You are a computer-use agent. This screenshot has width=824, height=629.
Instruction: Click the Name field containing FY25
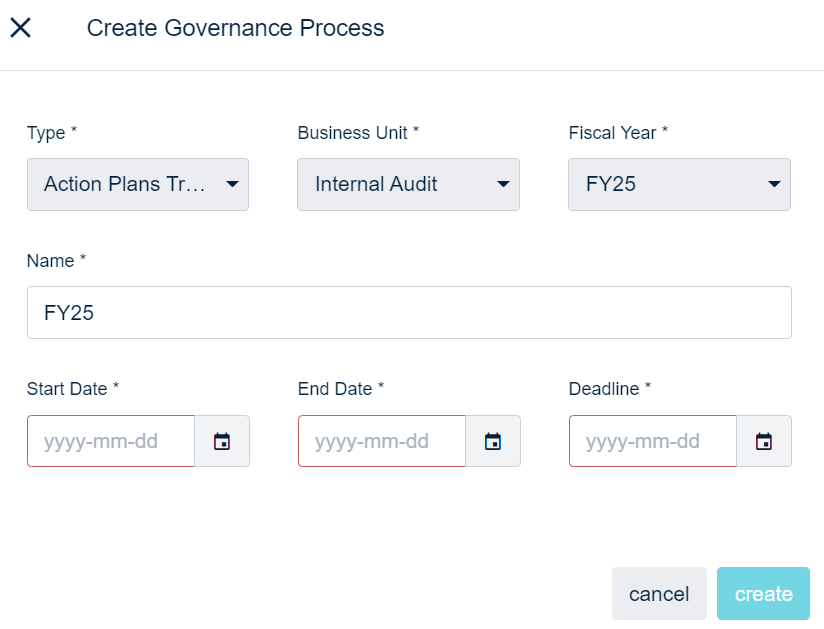tap(409, 313)
